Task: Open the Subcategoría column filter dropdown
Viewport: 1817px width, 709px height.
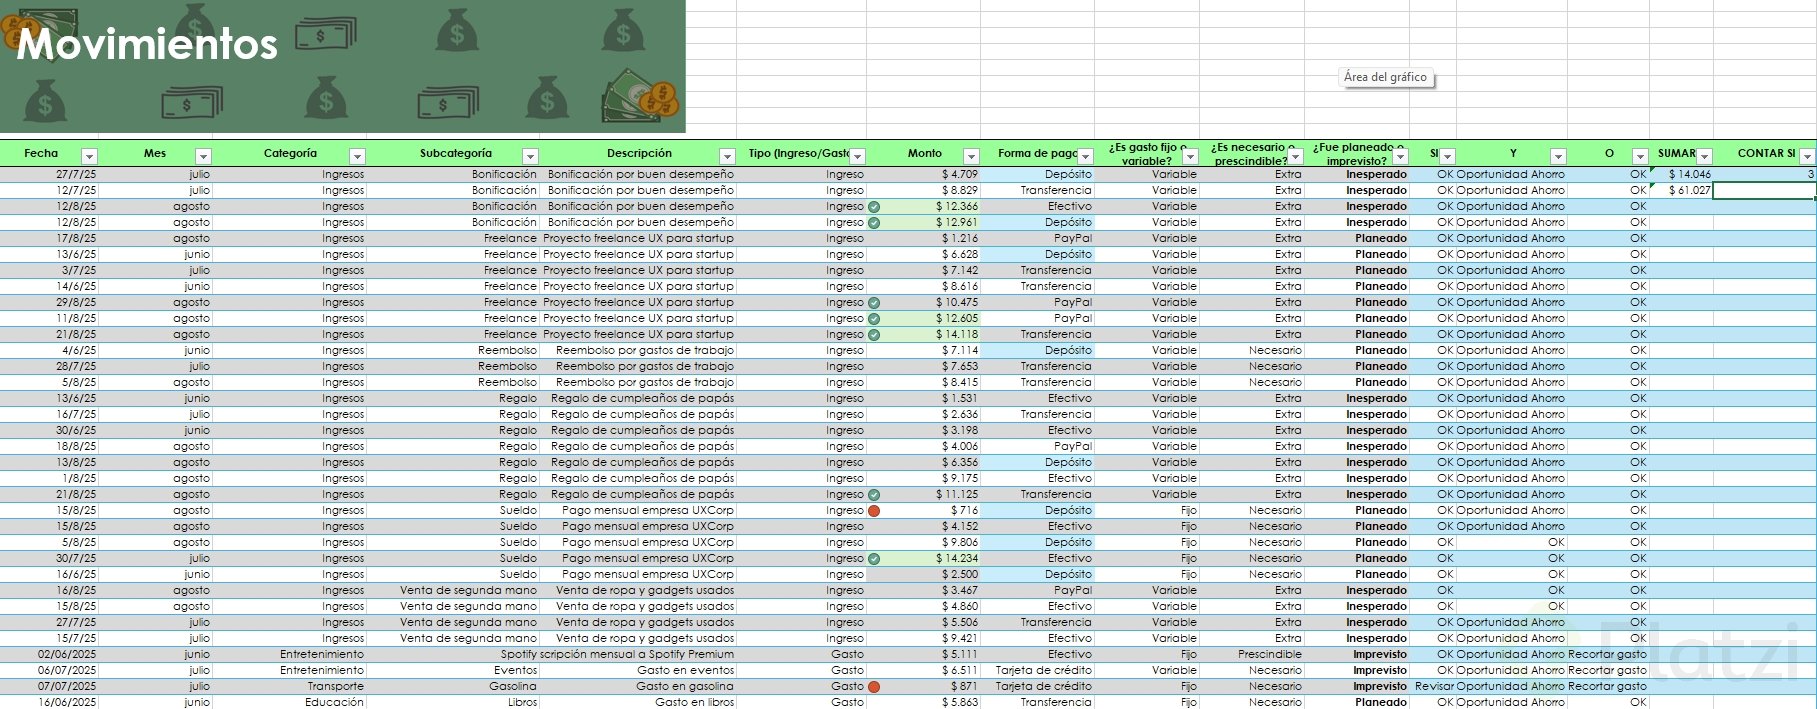Action: click(x=530, y=156)
